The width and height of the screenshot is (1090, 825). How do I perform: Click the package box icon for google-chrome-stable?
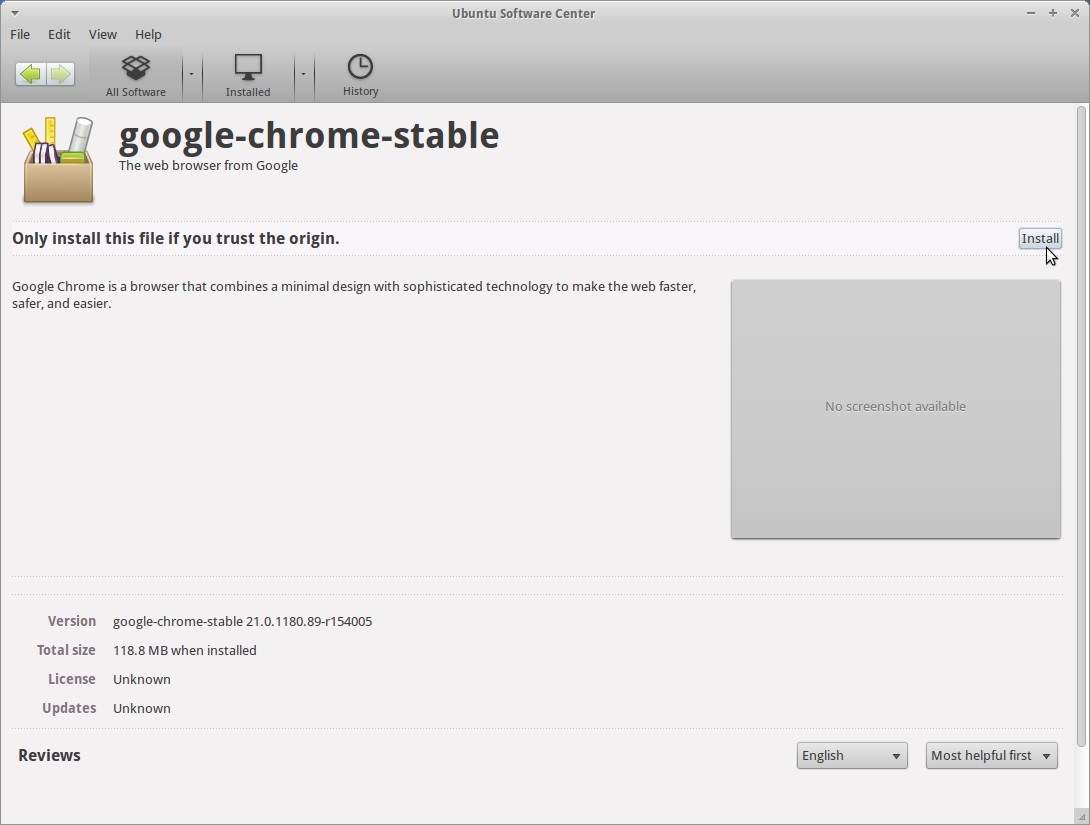pyautogui.click(x=58, y=161)
